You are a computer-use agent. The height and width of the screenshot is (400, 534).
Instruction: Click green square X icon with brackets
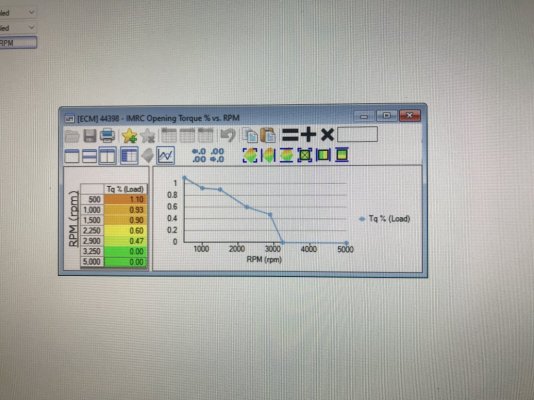(304, 155)
